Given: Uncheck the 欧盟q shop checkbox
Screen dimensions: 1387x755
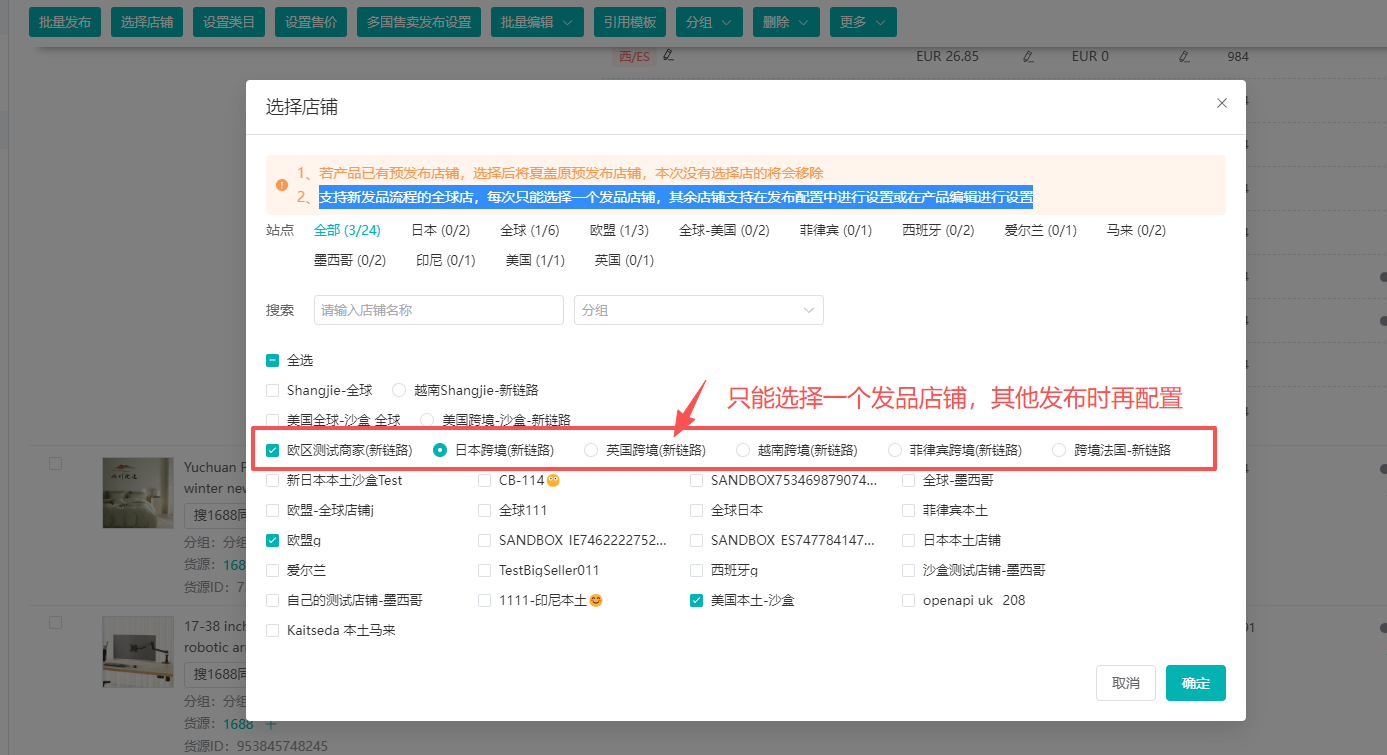Looking at the screenshot, I should pyautogui.click(x=272, y=539).
